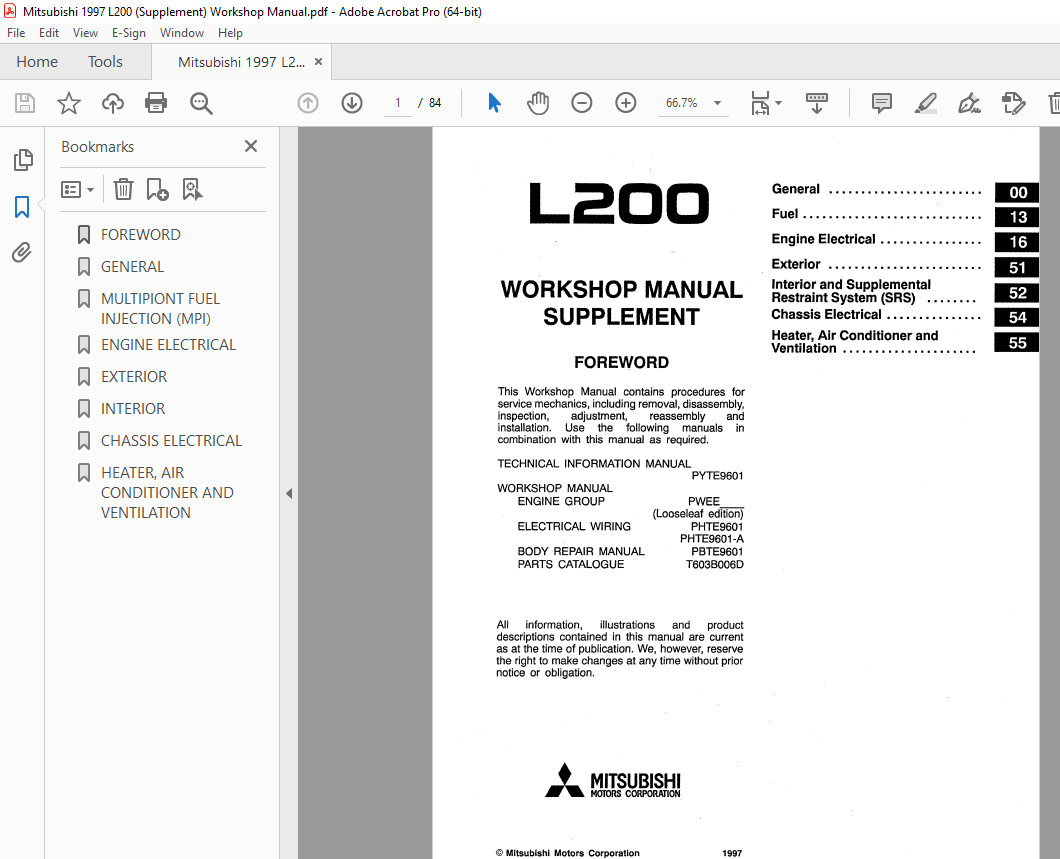Open the File menu
1060x859 pixels.
(x=16, y=32)
